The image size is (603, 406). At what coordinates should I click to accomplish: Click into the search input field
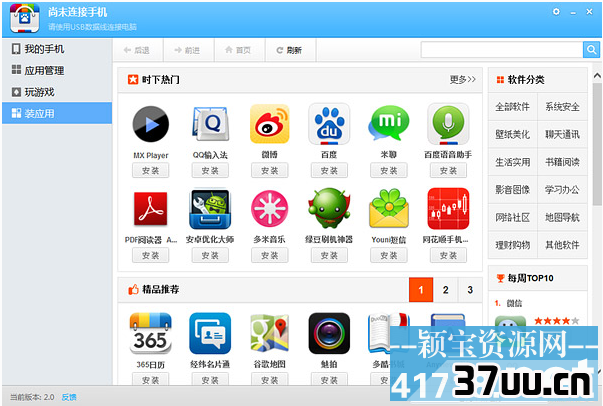502,50
